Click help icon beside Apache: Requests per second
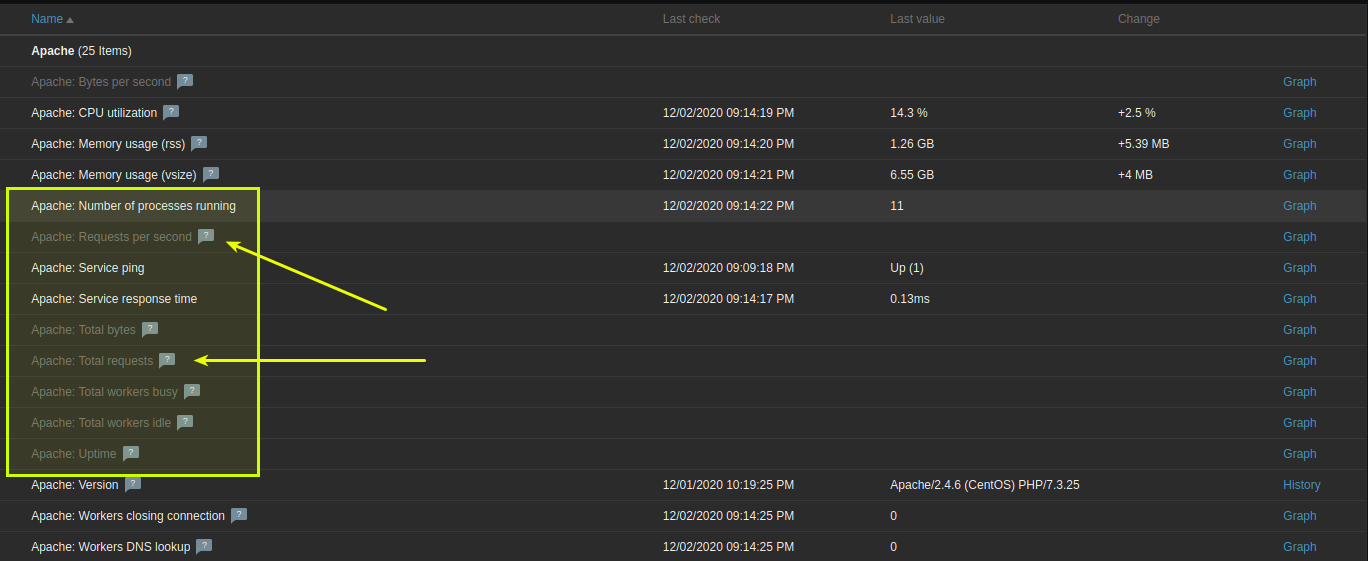The width and height of the screenshot is (1368, 561). pos(206,236)
